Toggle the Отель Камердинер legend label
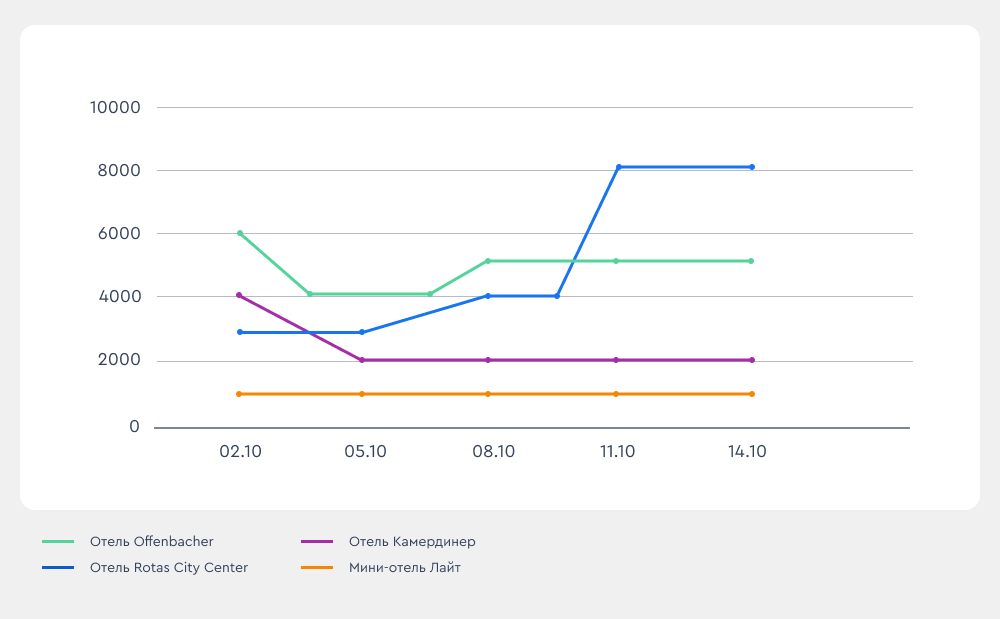The height and width of the screenshot is (619, 1000). click(412, 542)
